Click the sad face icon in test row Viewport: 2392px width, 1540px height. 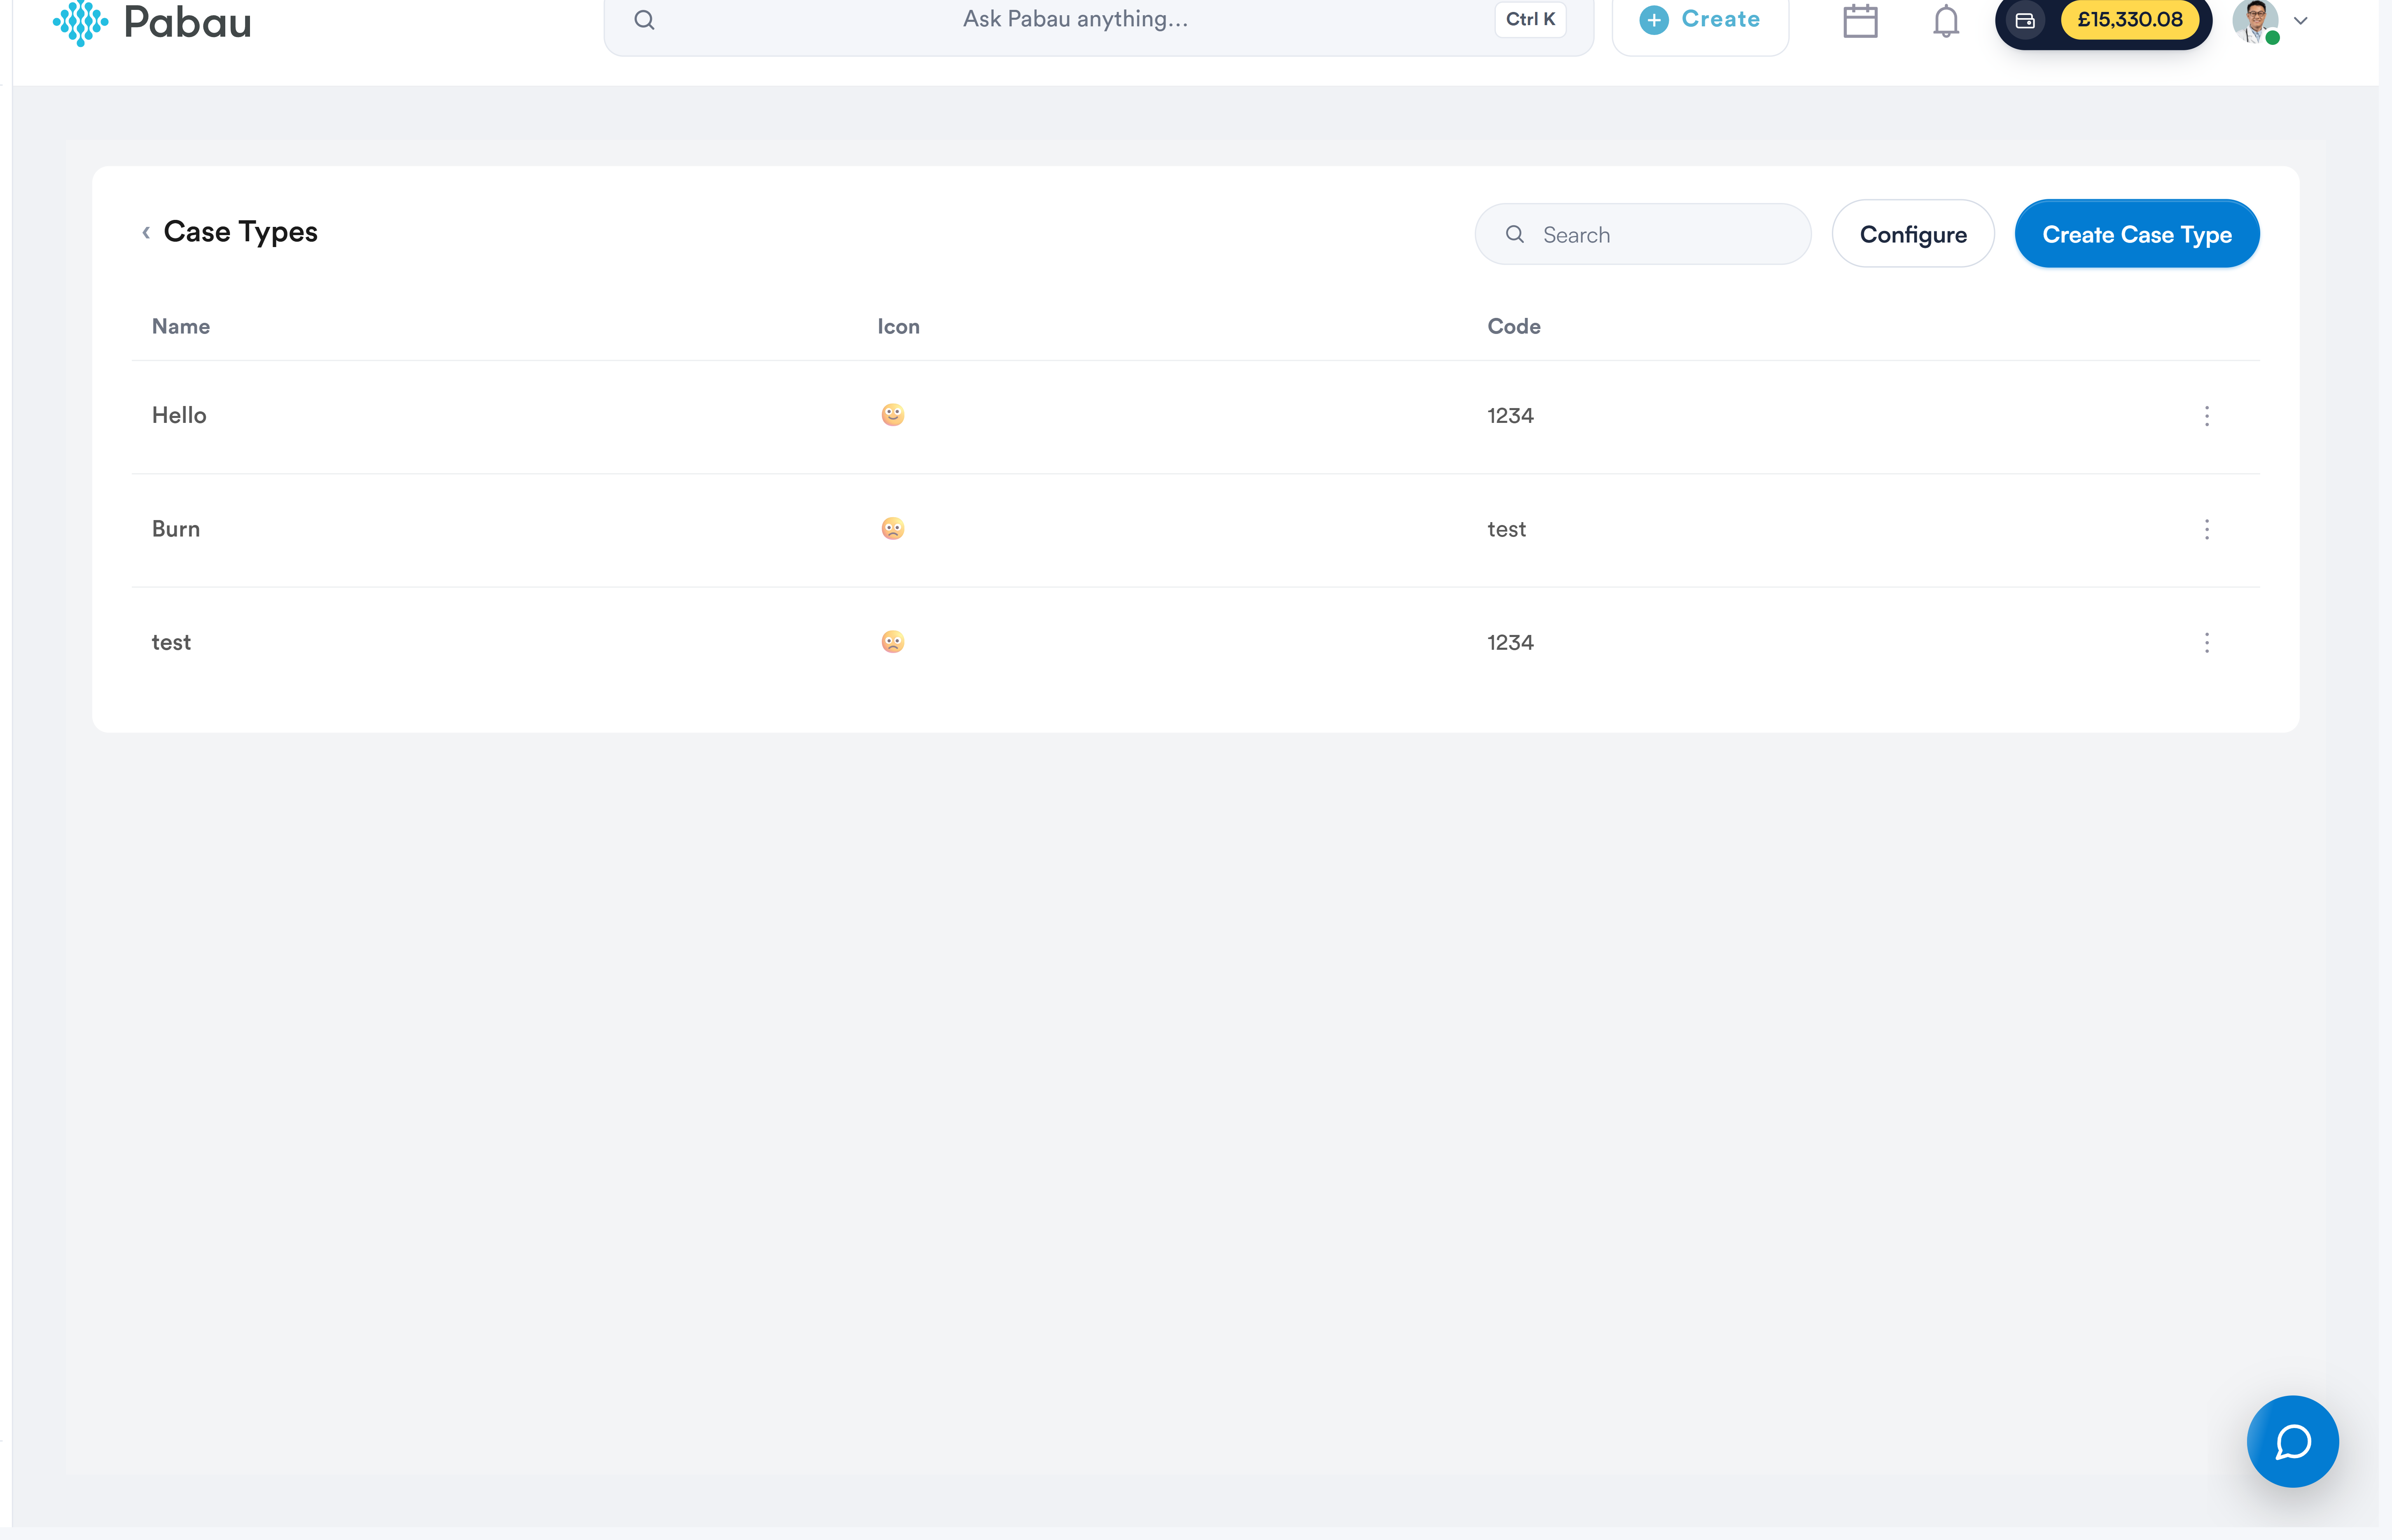[893, 642]
